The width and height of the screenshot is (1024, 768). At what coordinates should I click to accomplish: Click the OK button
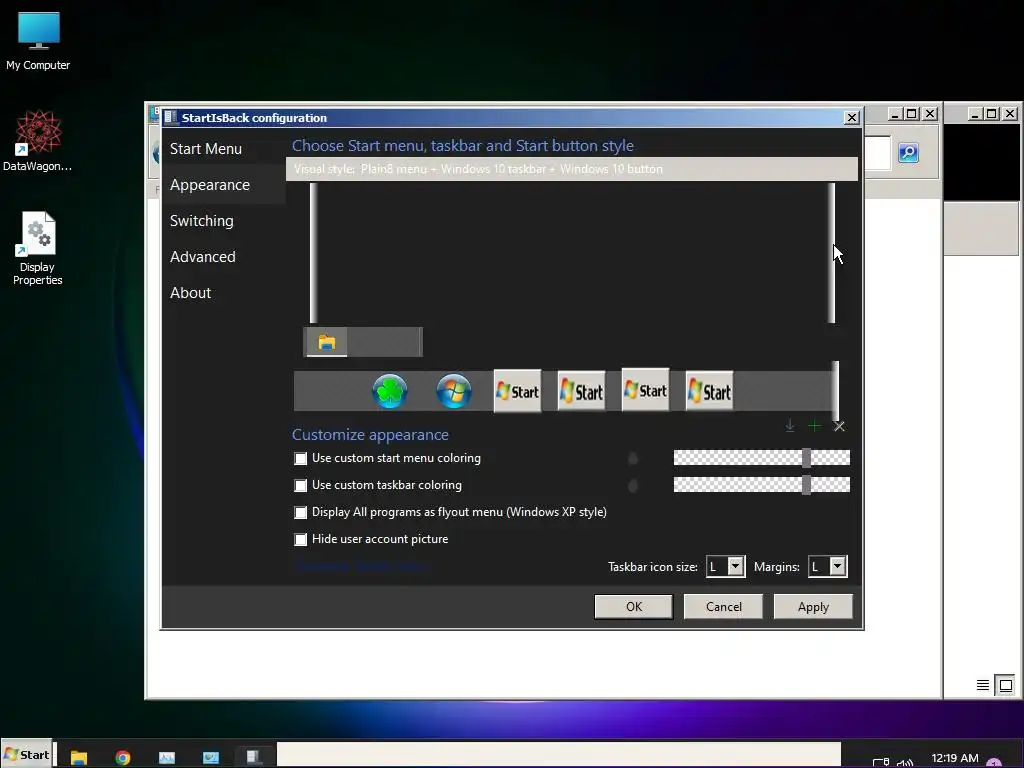633,607
